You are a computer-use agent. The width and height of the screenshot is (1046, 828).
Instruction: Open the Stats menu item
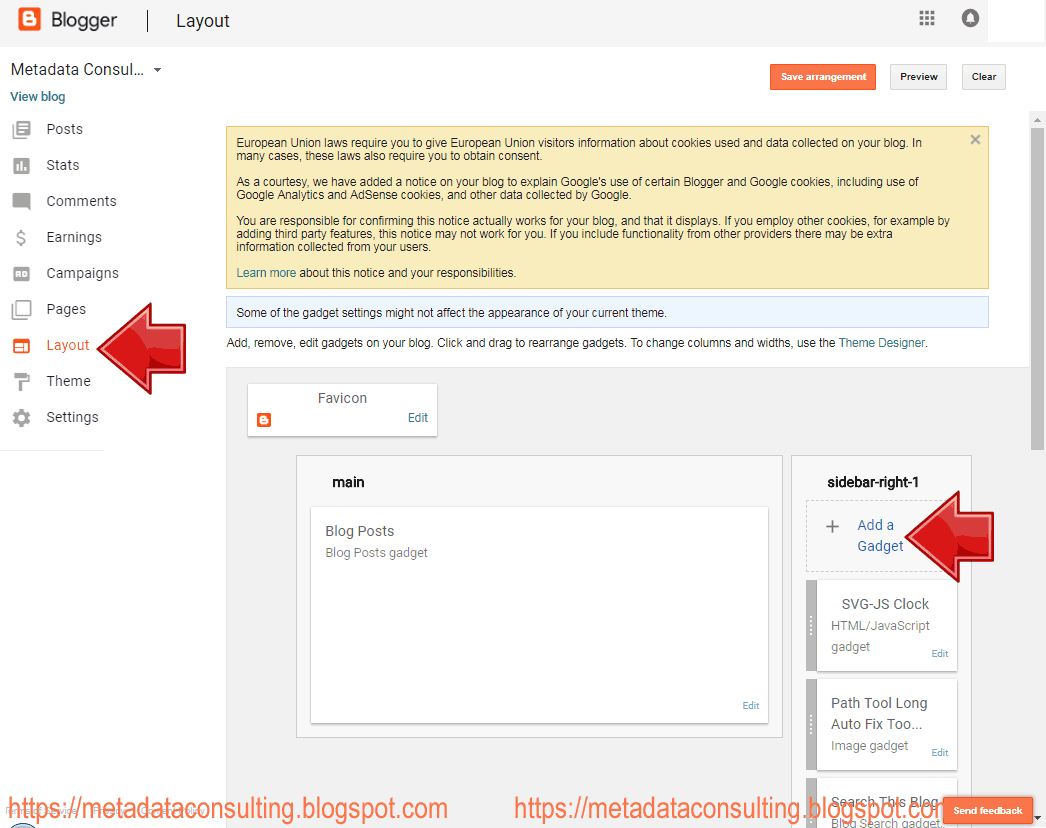tap(63, 165)
